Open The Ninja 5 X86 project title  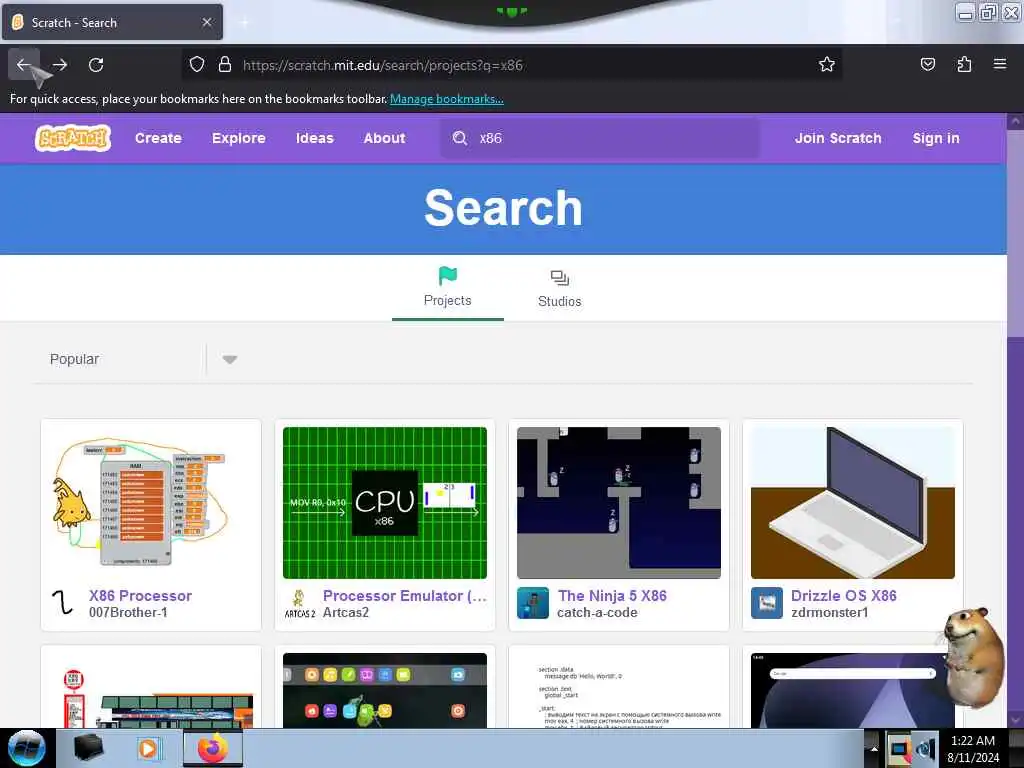[612, 596]
